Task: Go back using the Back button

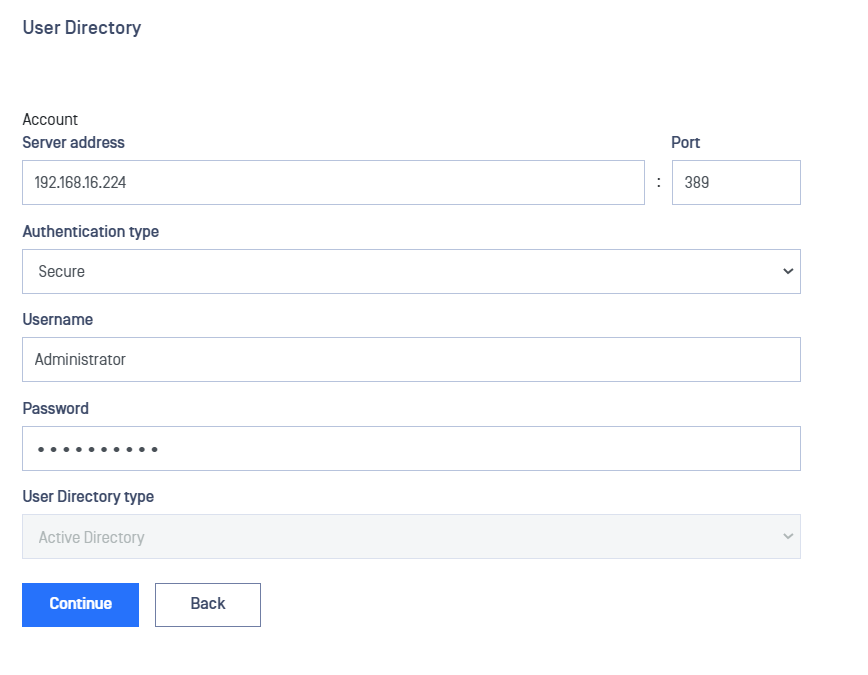Action: pyautogui.click(x=208, y=604)
